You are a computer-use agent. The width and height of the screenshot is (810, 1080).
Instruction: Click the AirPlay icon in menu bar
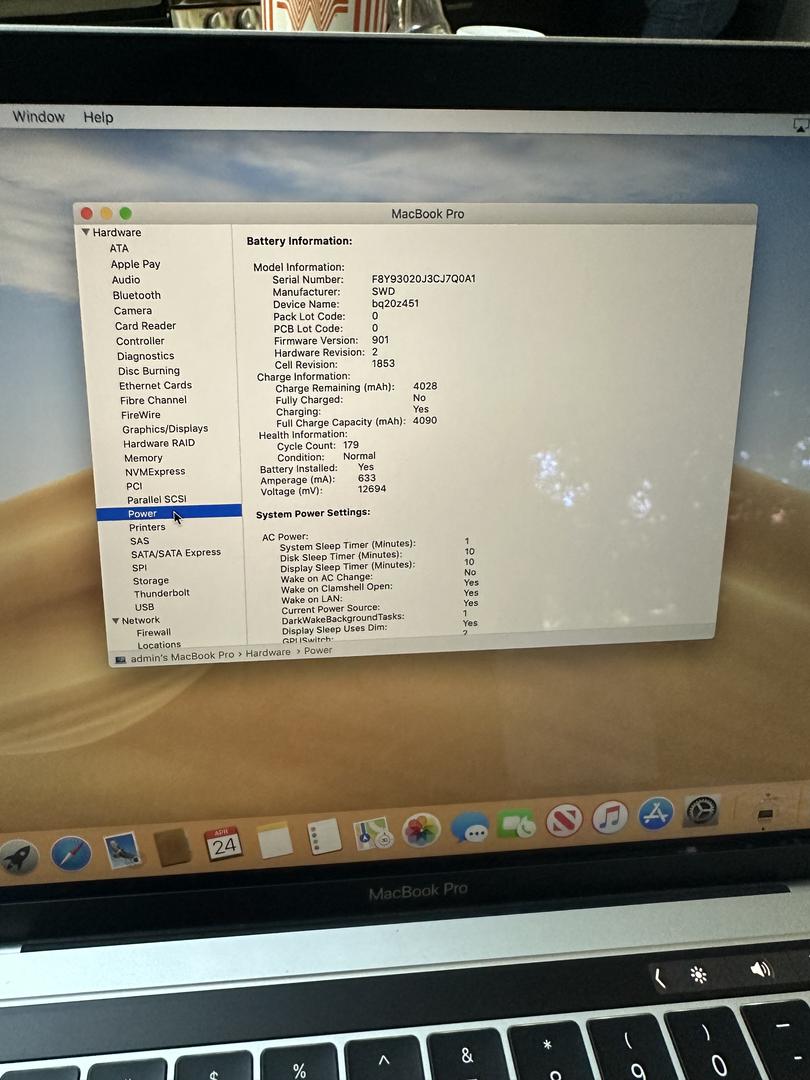pyautogui.click(x=800, y=125)
